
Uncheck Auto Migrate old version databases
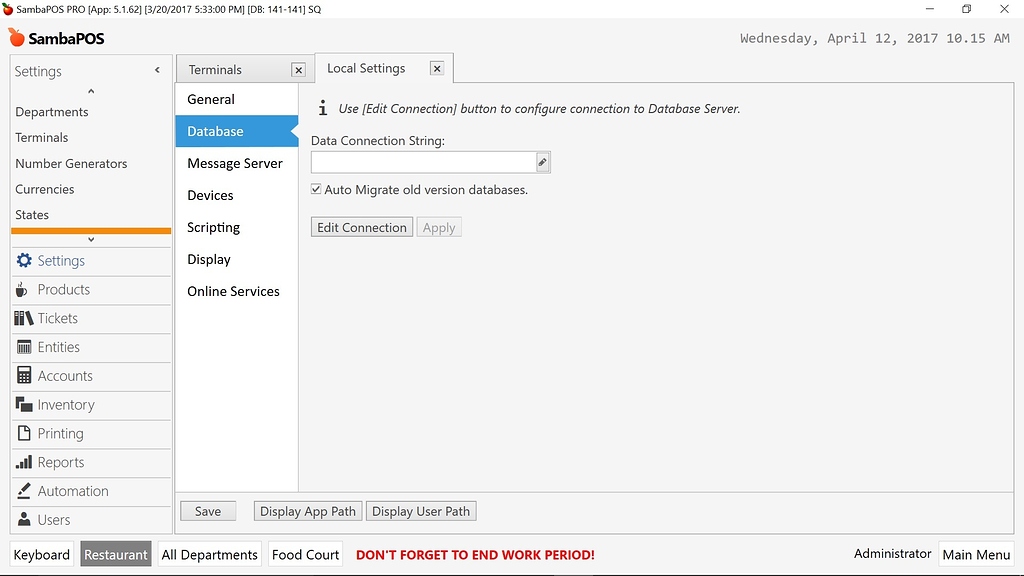coord(315,188)
